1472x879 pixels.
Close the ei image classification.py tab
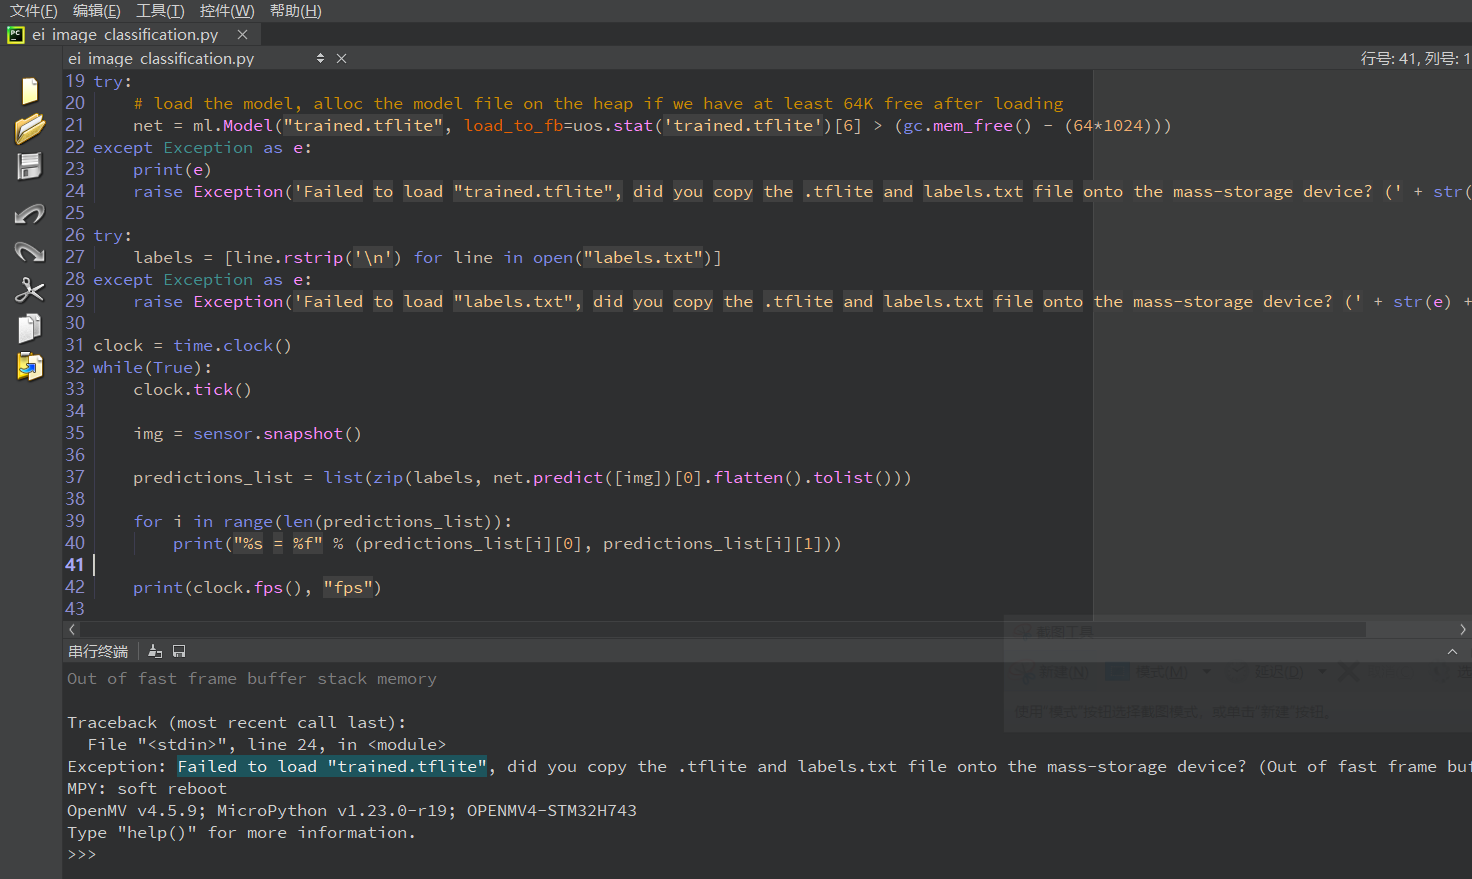(x=242, y=34)
